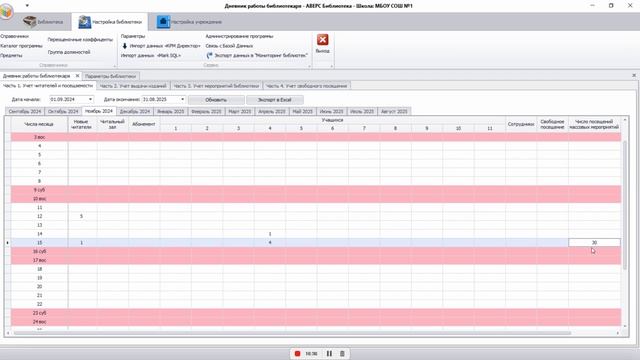Select the Апрель 2025 month tab
640x360 pixels.
pyautogui.click(x=272, y=111)
